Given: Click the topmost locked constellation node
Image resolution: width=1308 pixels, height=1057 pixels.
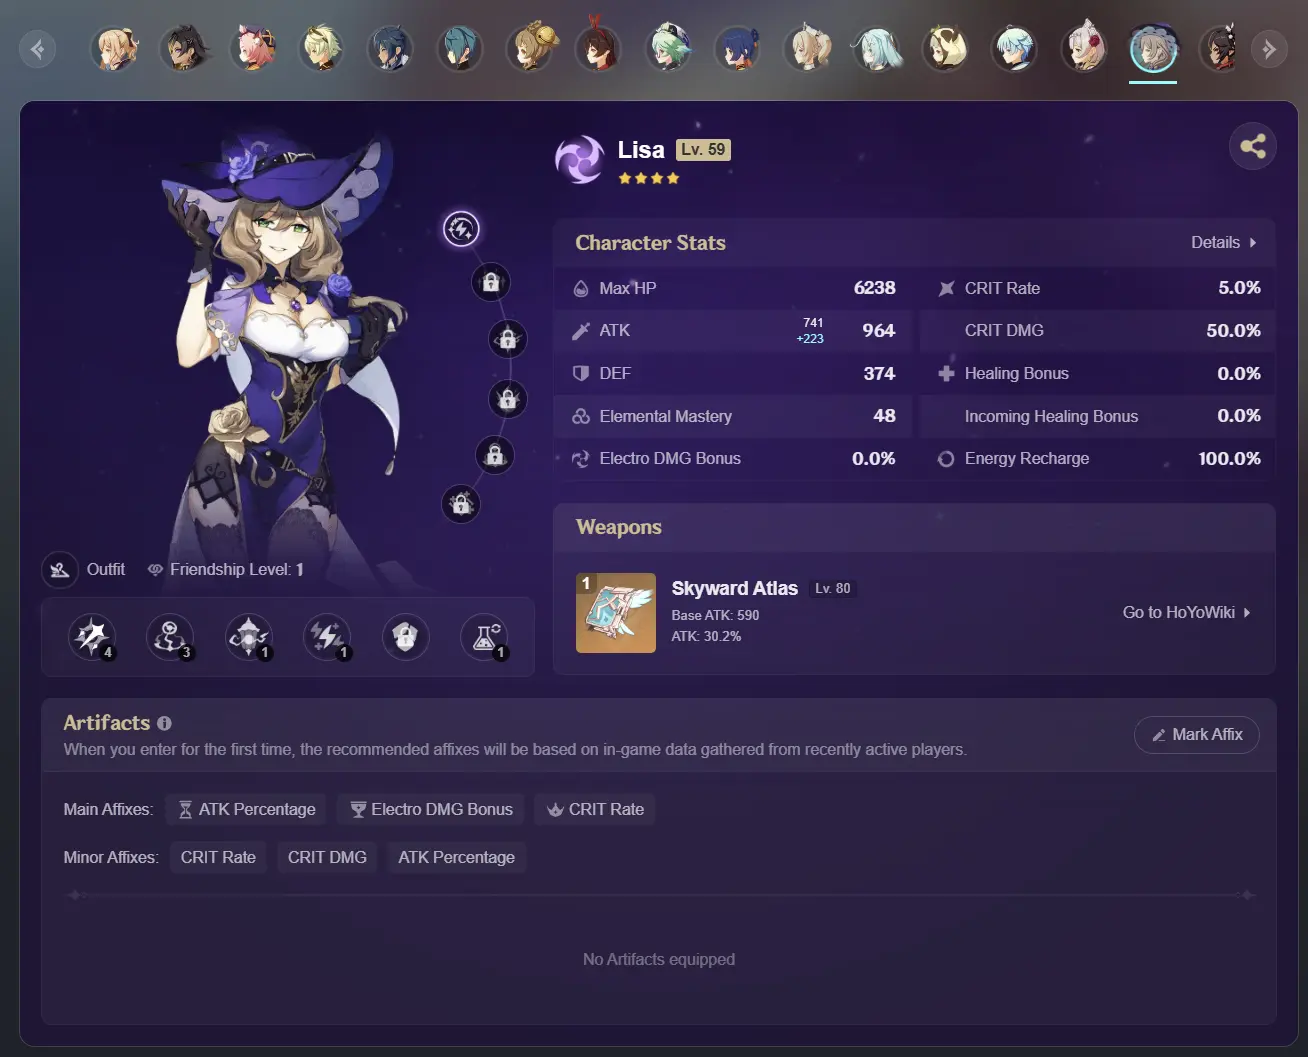Looking at the screenshot, I should click(x=491, y=282).
